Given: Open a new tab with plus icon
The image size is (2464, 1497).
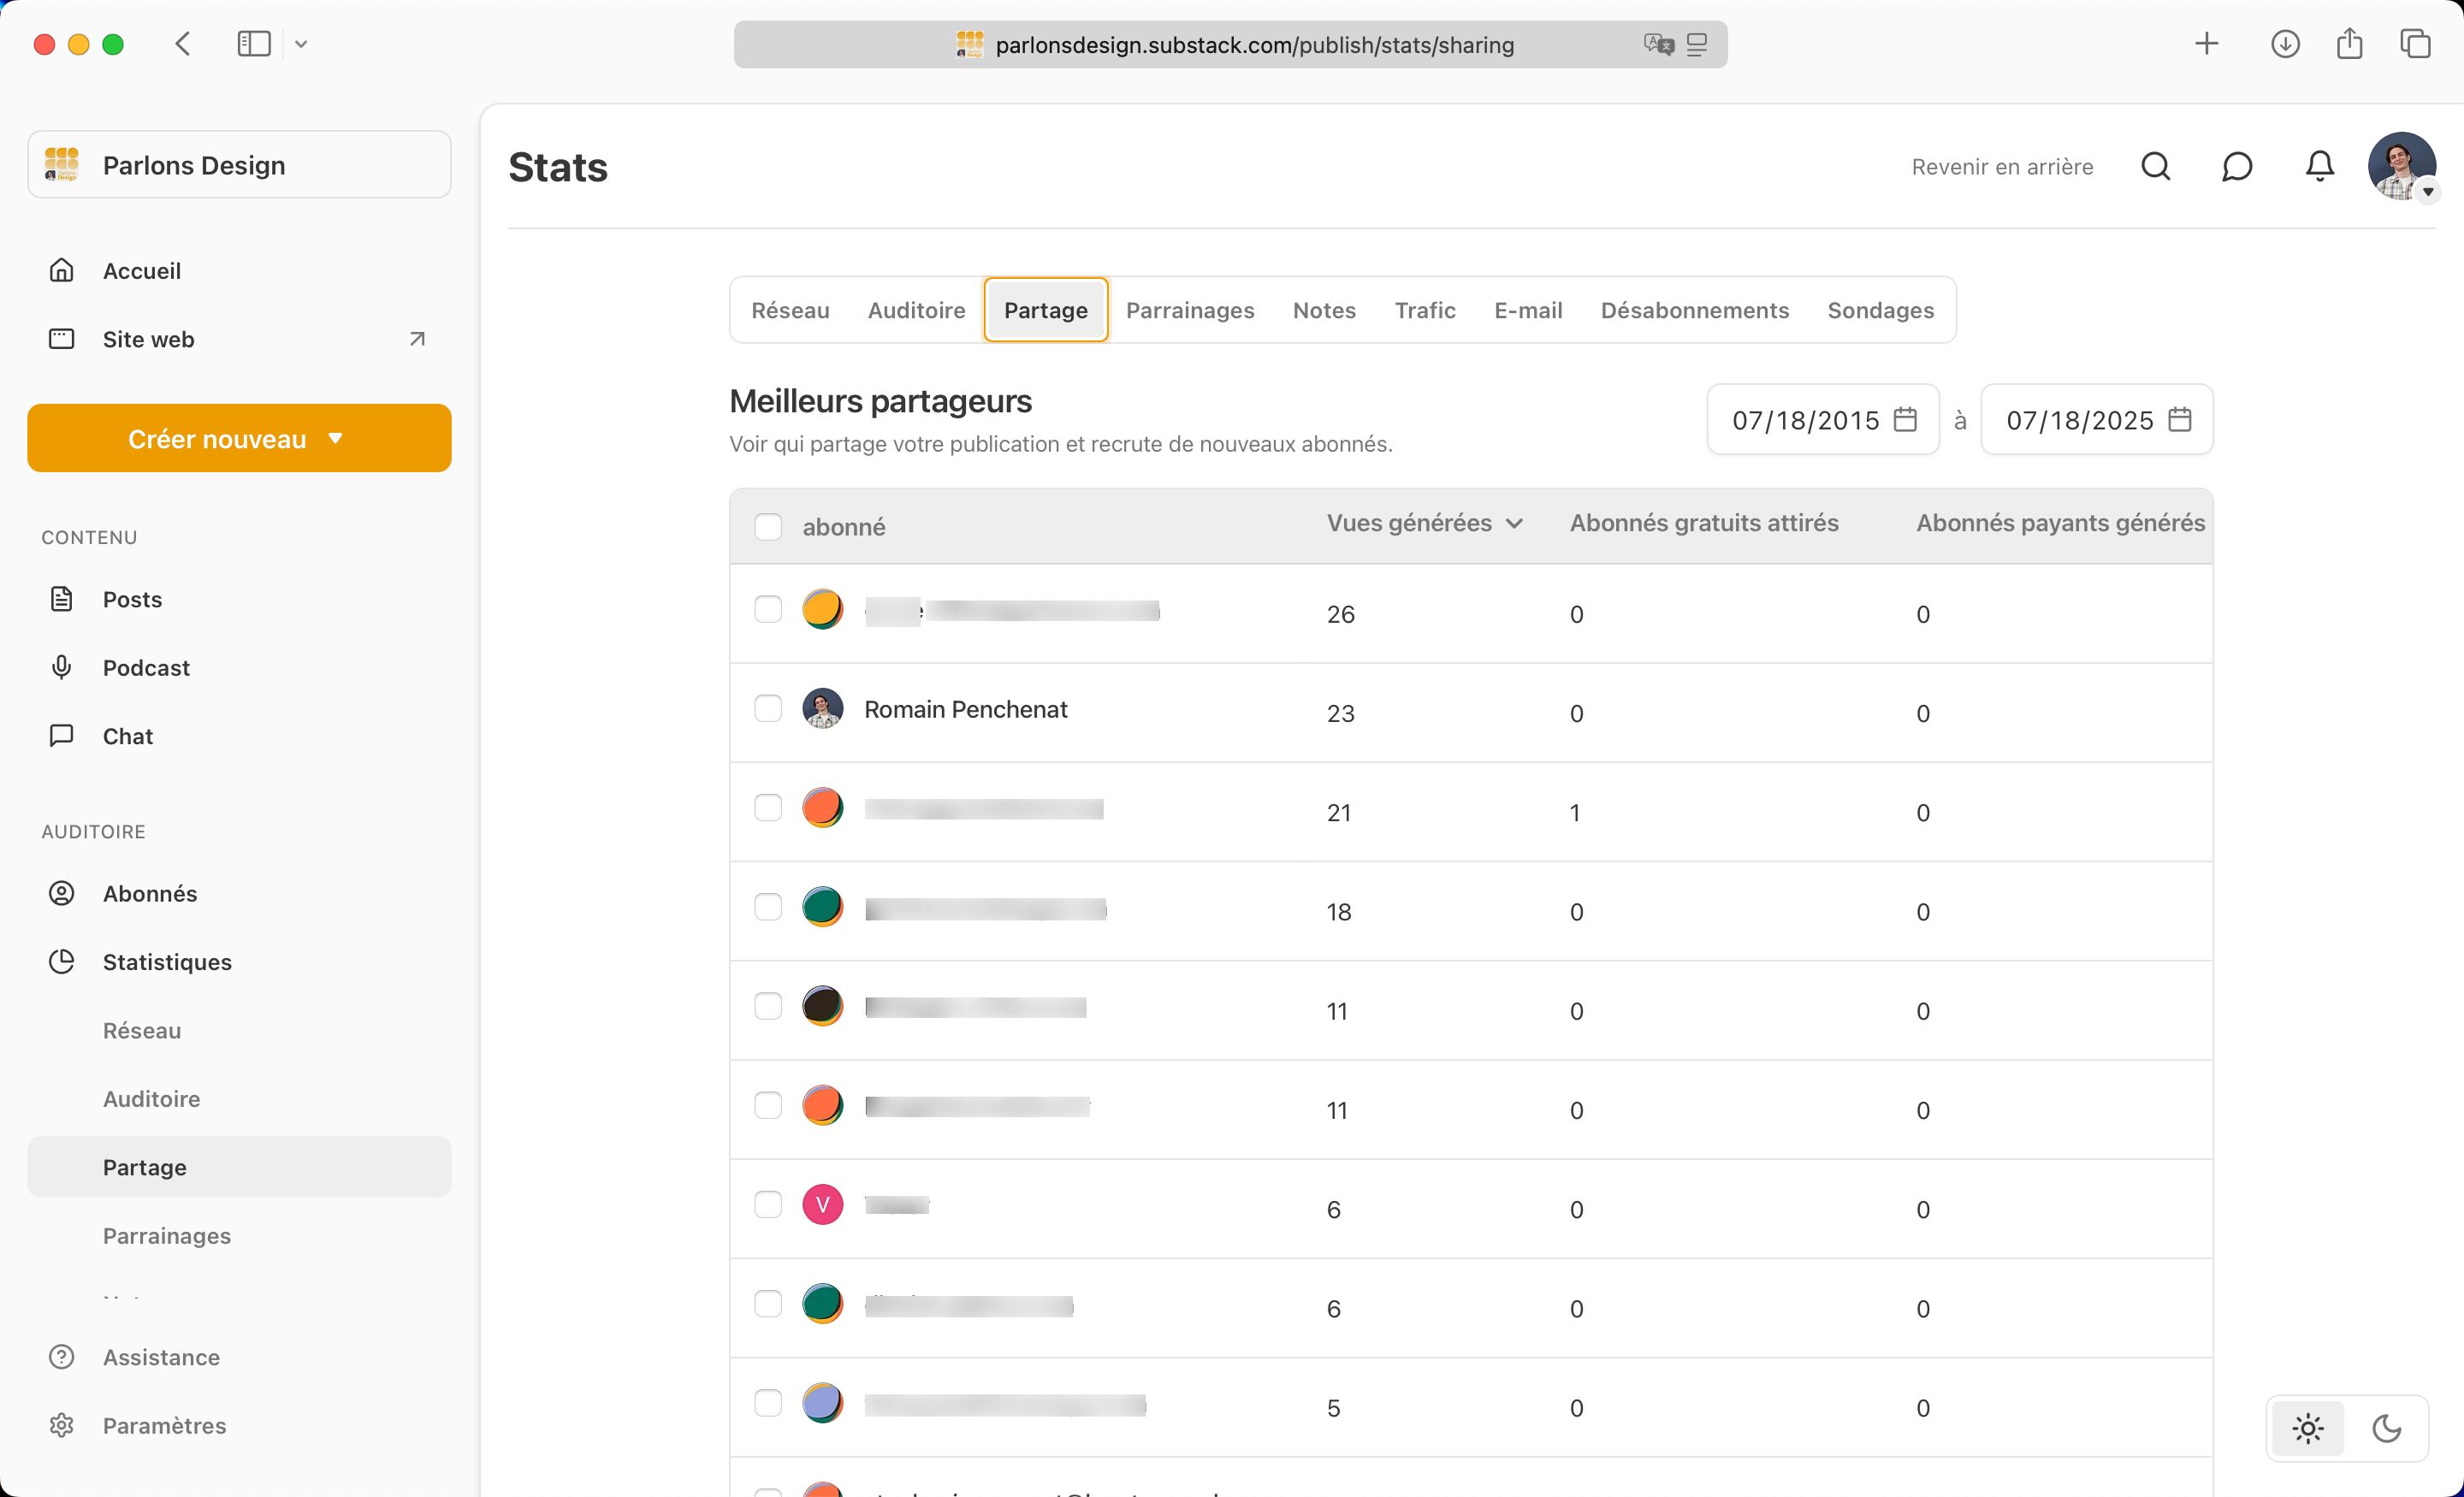Looking at the screenshot, I should (x=2206, y=44).
